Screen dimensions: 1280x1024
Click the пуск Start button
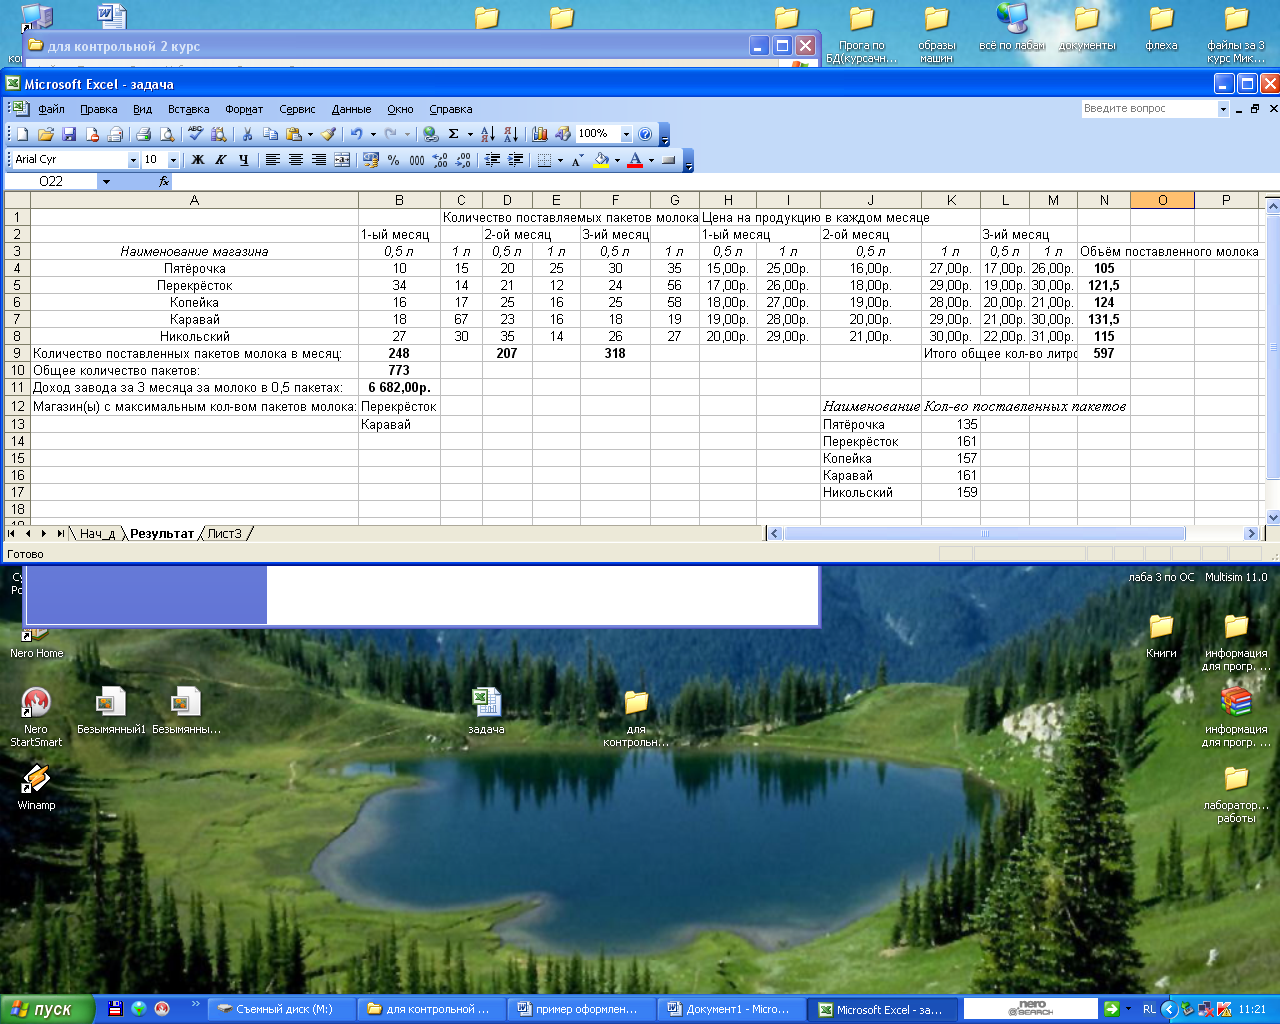point(48,1009)
